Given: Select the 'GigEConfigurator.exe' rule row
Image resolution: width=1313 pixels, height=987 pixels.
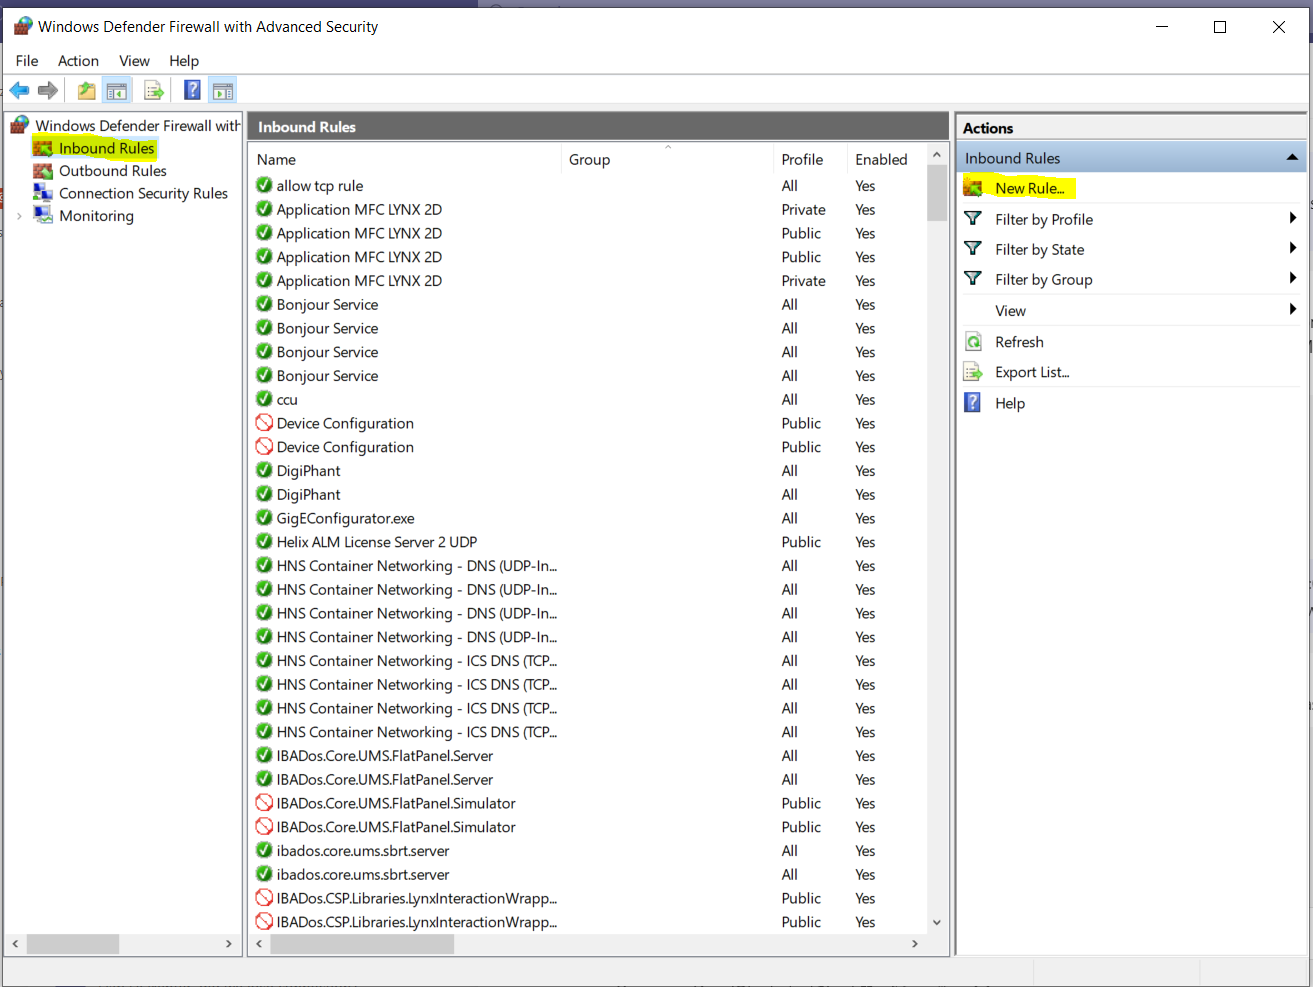Looking at the screenshot, I should (x=588, y=518).
